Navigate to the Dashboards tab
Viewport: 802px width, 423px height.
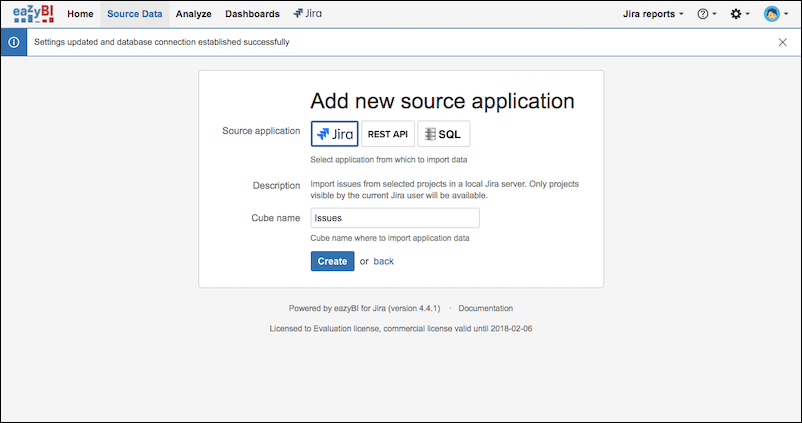[253, 14]
